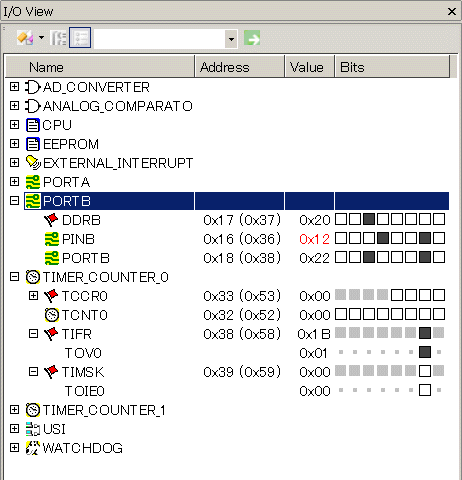Expand the ANALOG_COMPARATO node

(14, 106)
